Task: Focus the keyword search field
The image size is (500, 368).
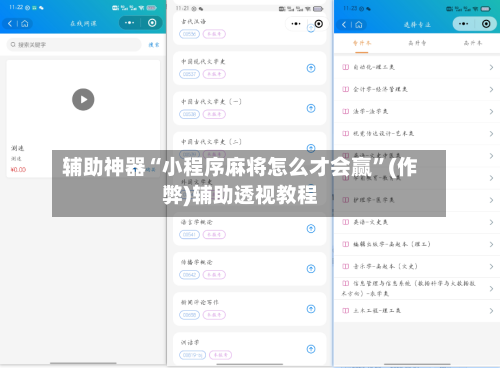Action: 74,45
